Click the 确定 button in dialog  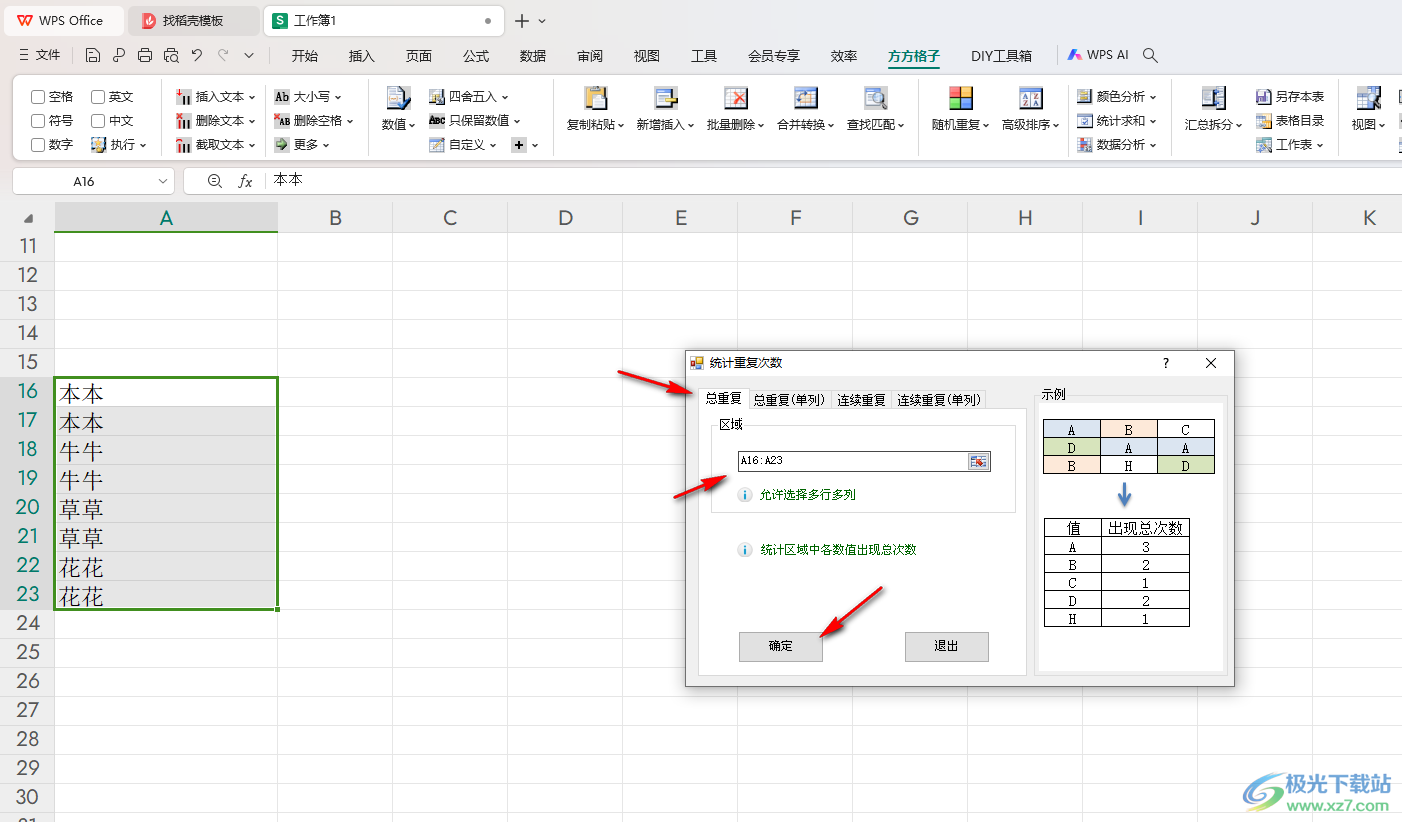click(x=781, y=646)
